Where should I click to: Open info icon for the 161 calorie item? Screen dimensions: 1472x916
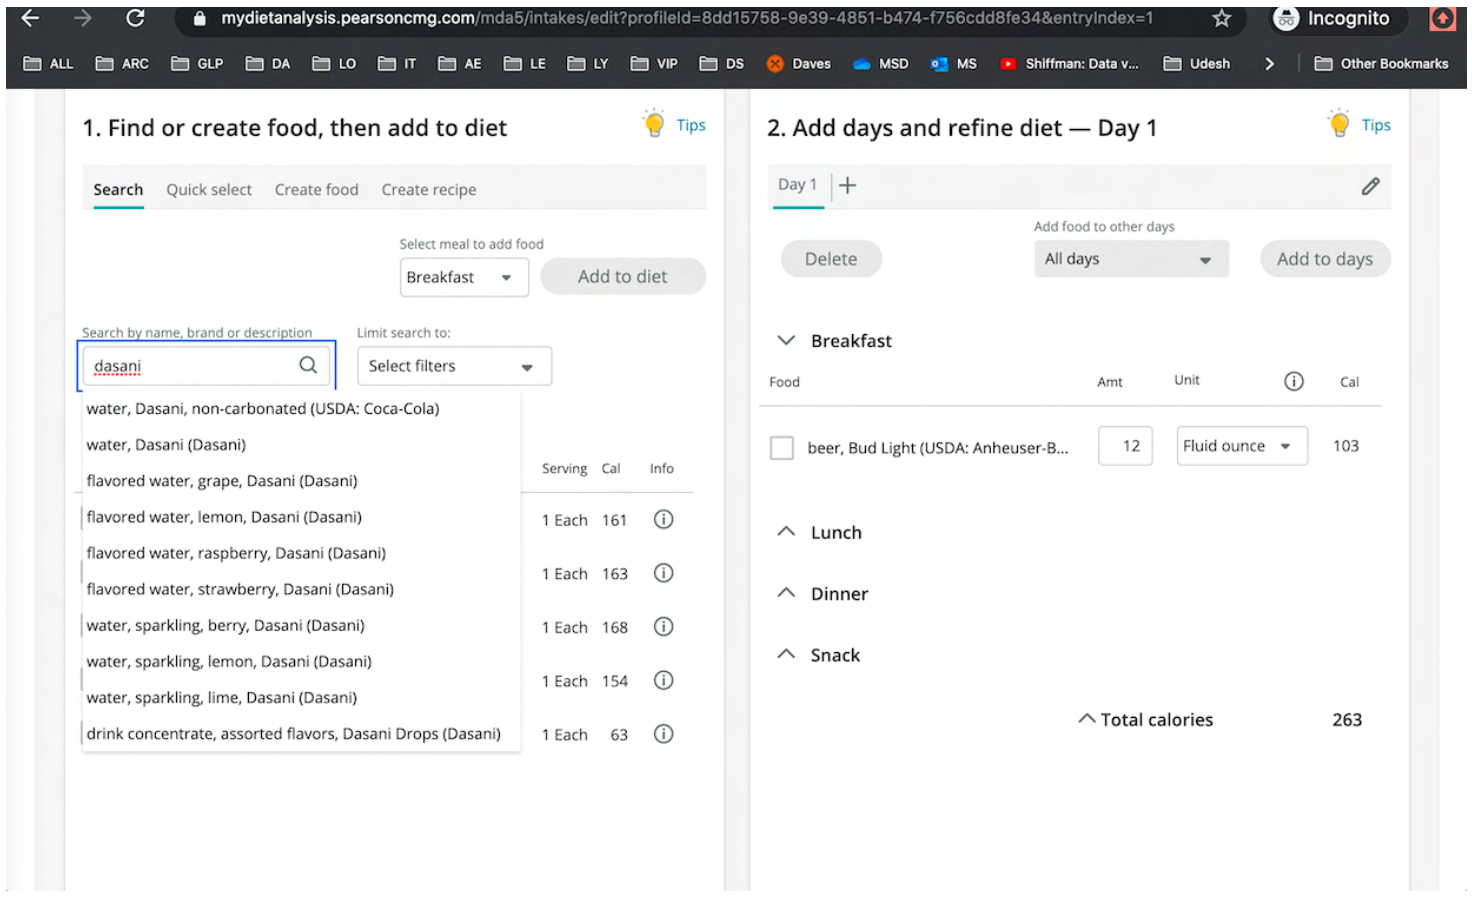point(663,520)
